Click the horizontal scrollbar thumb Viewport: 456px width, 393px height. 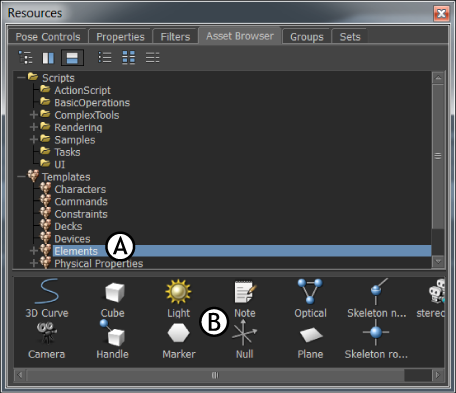pyautogui.click(x=215, y=375)
